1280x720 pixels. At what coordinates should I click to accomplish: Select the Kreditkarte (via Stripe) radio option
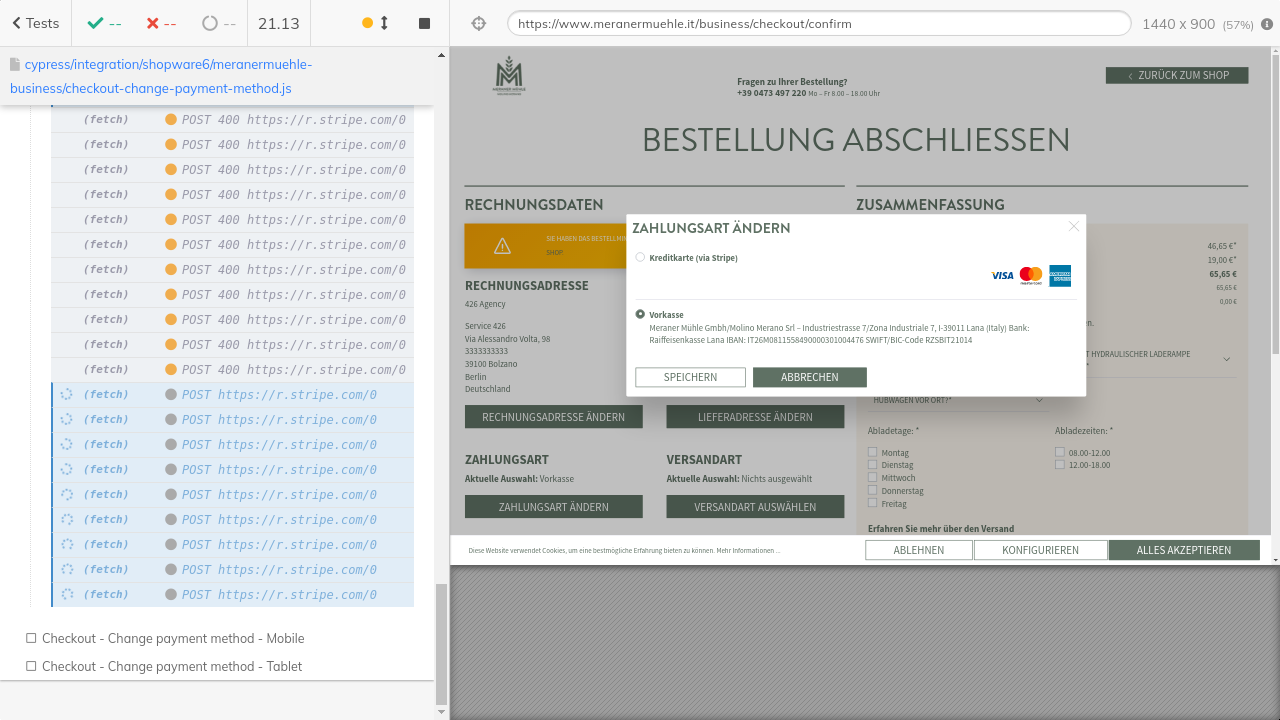(640, 258)
